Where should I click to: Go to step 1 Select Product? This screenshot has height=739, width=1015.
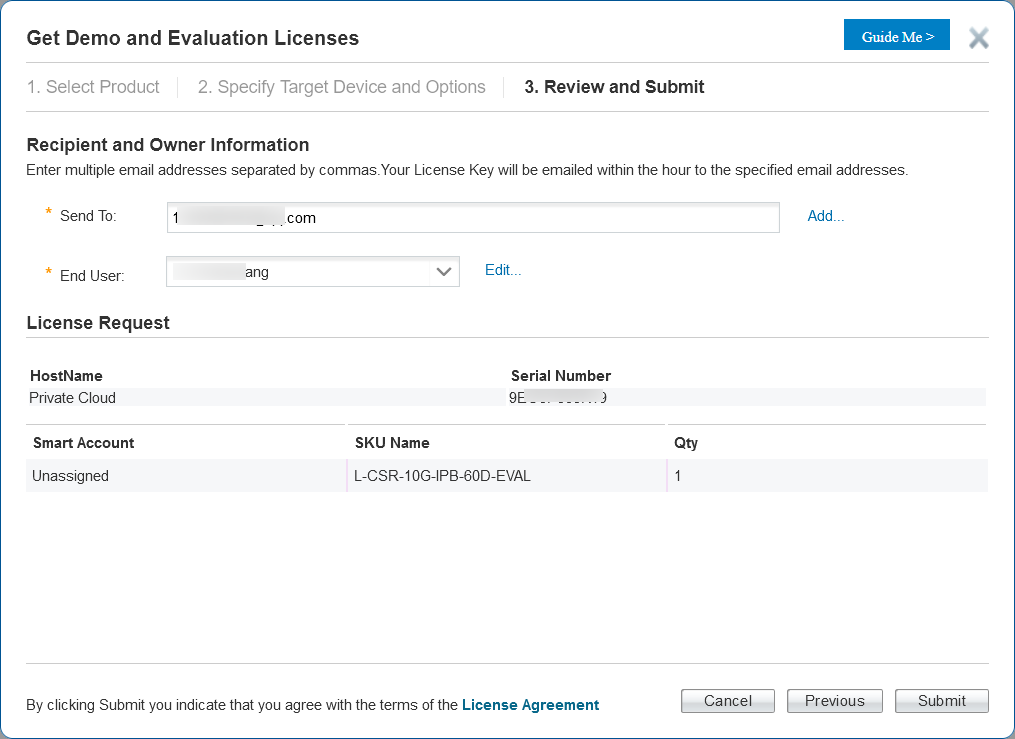tap(93, 87)
